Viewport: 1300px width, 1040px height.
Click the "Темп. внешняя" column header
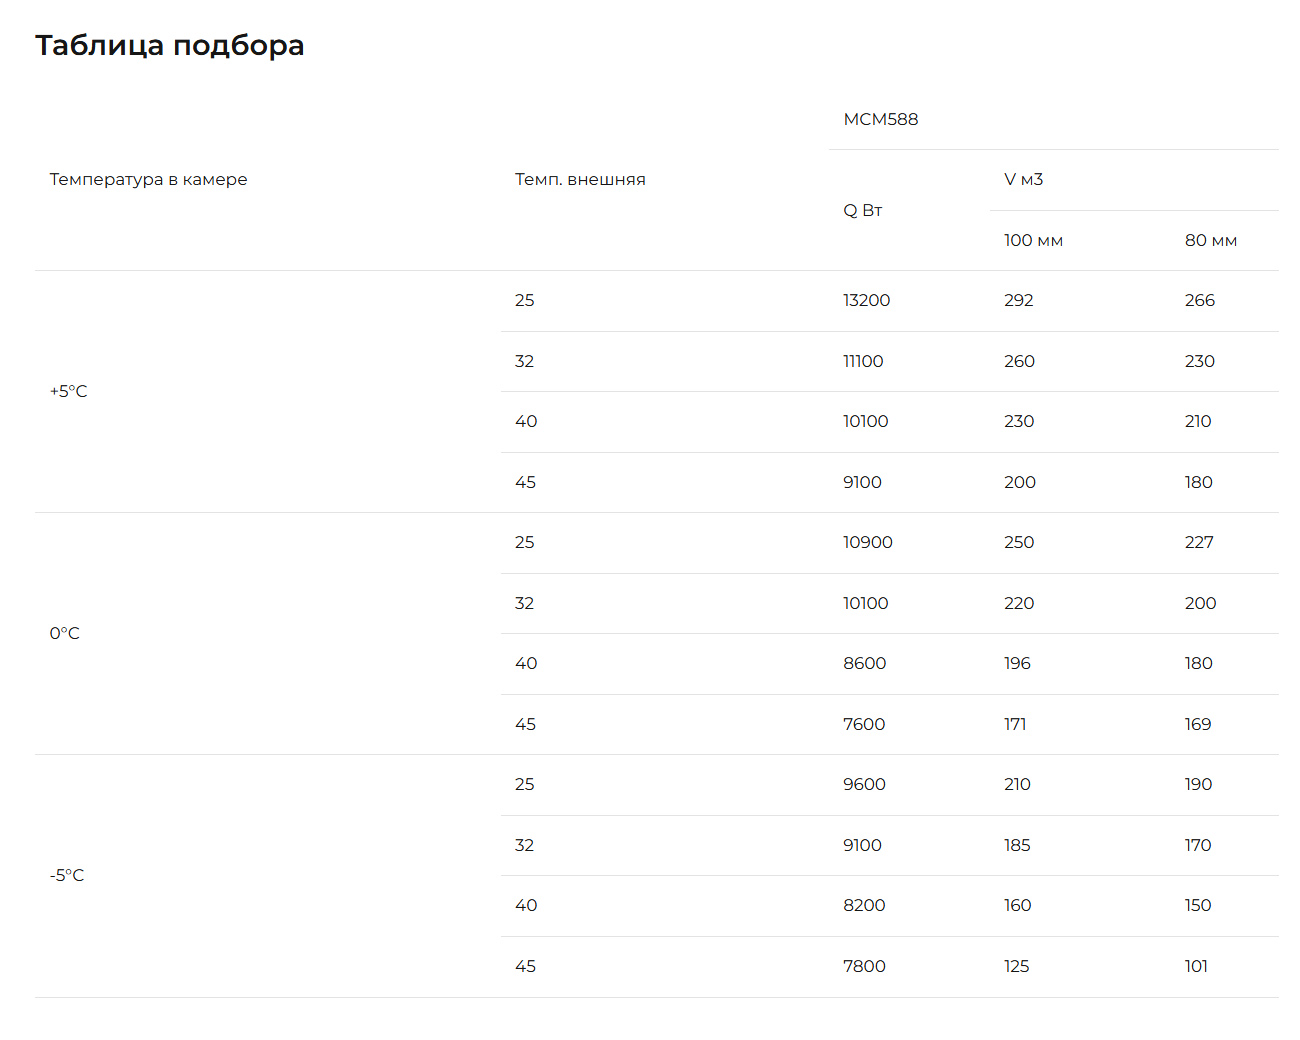(x=580, y=180)
